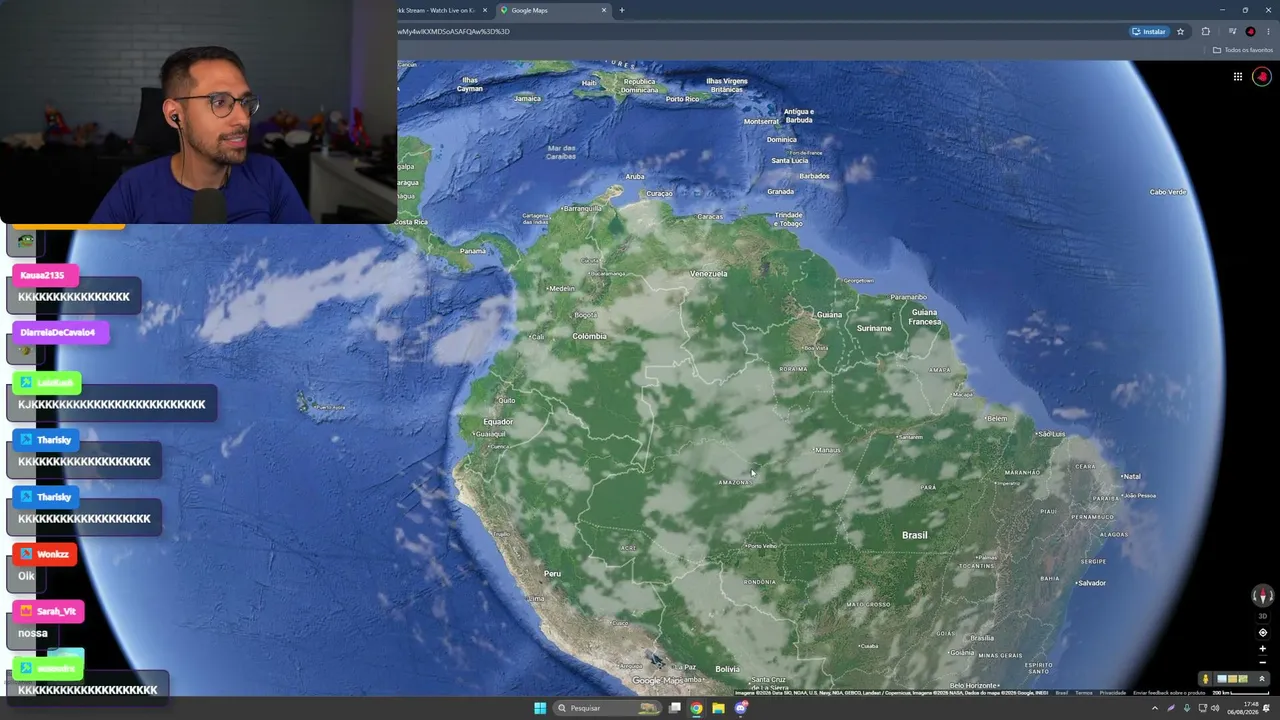Viewport: 1280px width, 720px height.
Task: Click the Brasil country label
Action: [x=915, y=535]
